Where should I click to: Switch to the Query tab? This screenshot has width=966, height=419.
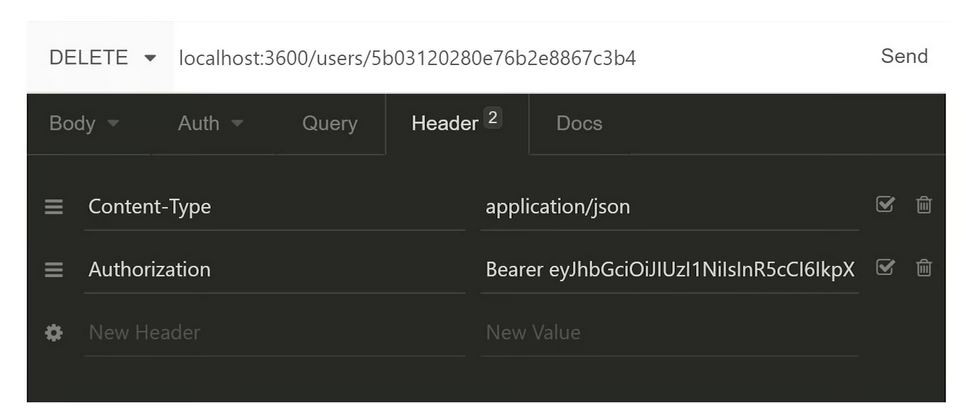tap(329, 124)
